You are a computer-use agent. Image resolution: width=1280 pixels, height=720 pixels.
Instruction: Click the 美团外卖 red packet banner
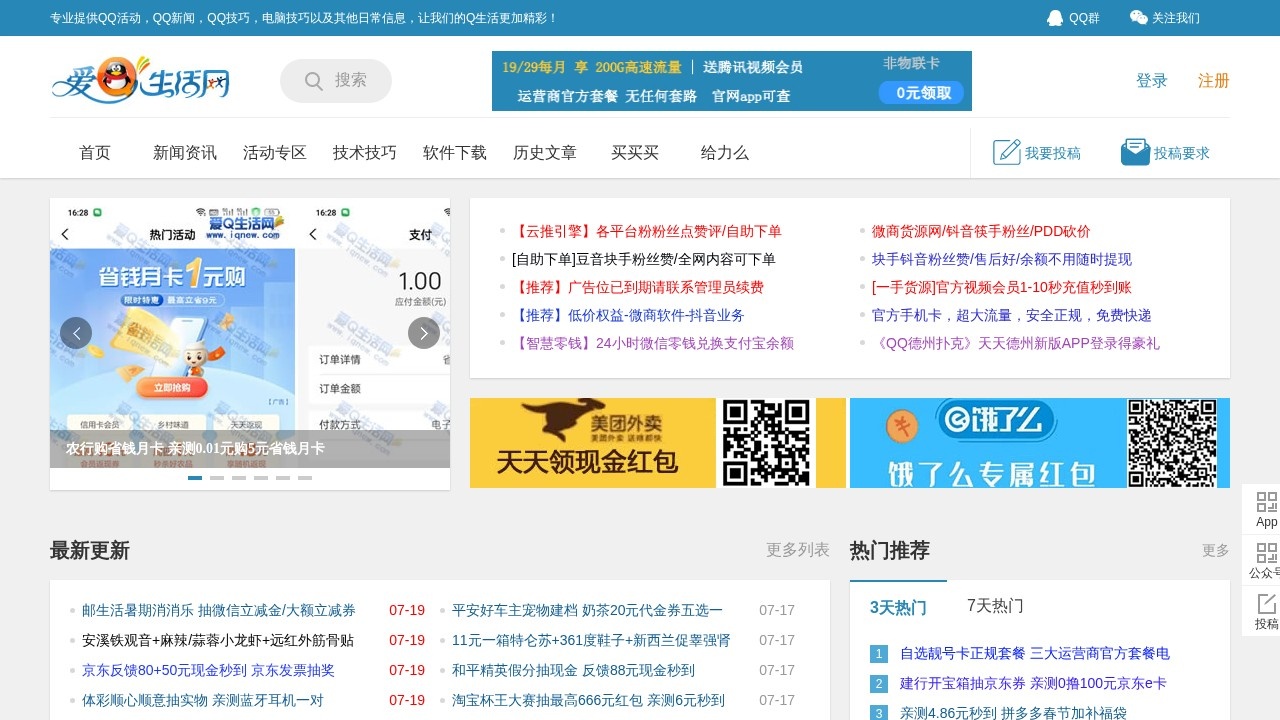(658, 443)
